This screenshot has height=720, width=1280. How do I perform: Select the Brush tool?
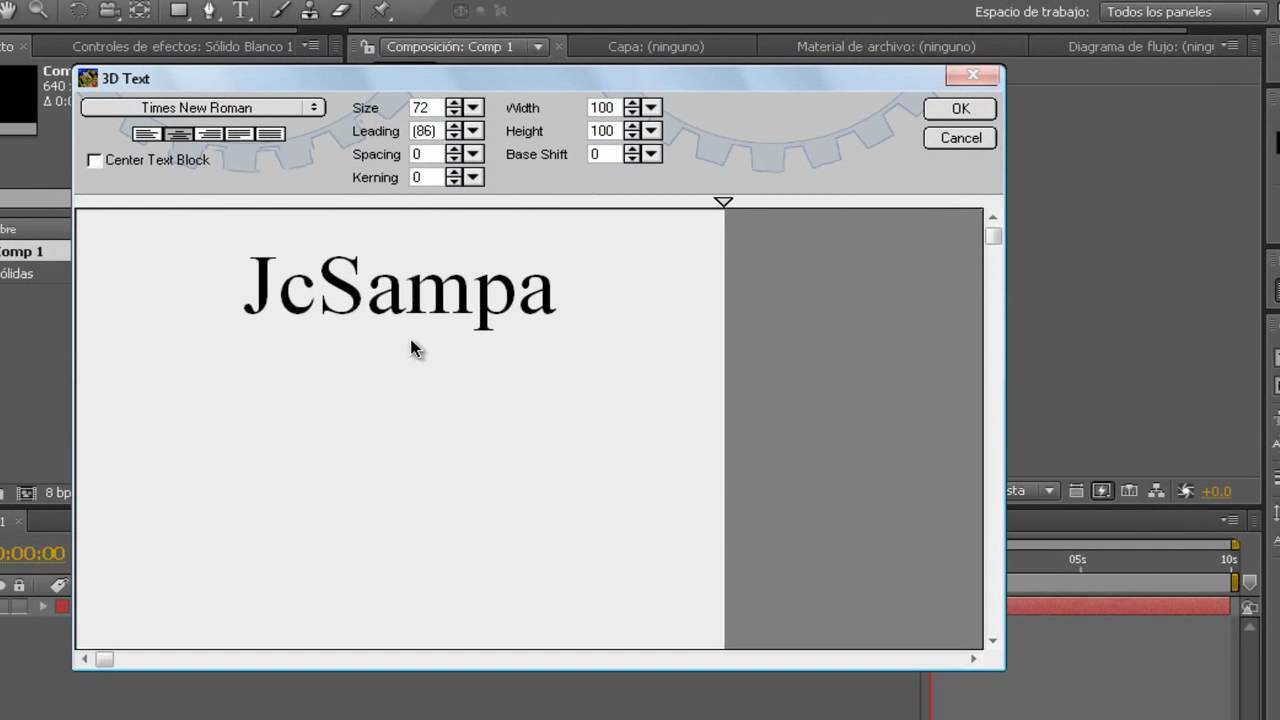coord(281,11)
